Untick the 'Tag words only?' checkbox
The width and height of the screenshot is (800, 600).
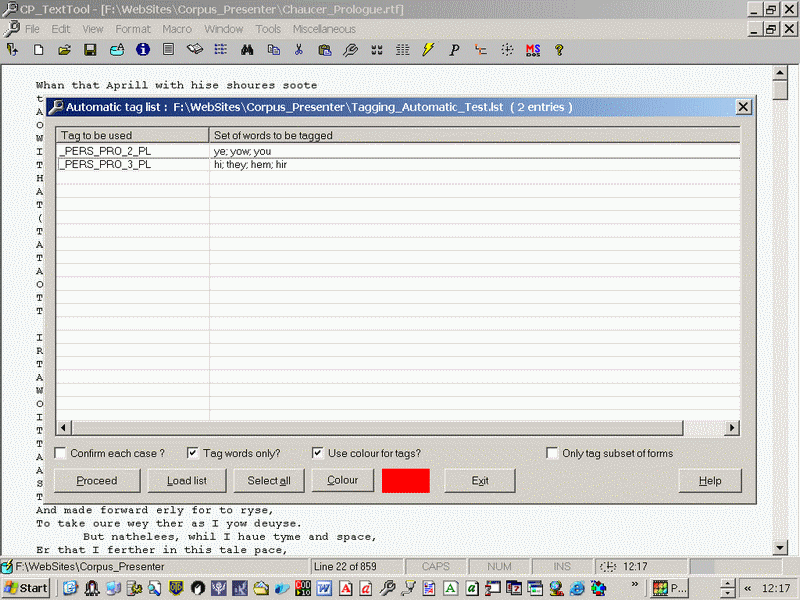pyautogui.click(x=195, y=453)
